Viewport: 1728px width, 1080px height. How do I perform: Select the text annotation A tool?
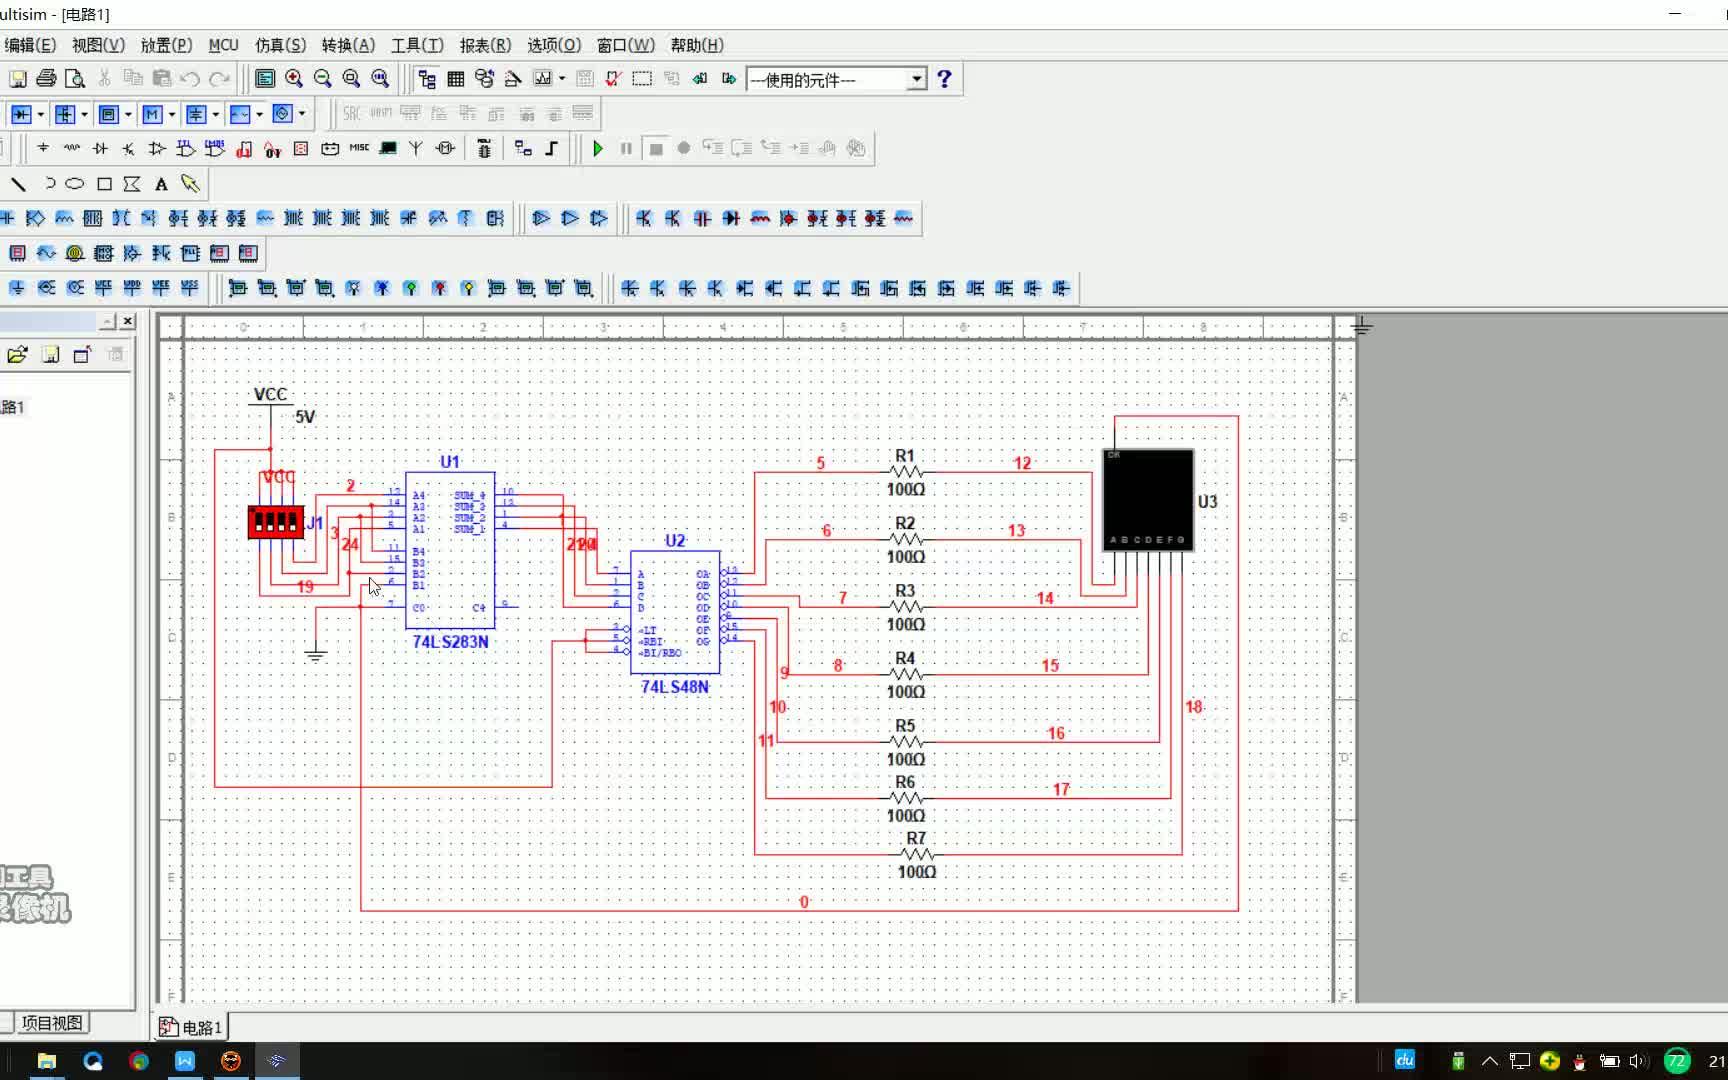click(x=161, y=184)
